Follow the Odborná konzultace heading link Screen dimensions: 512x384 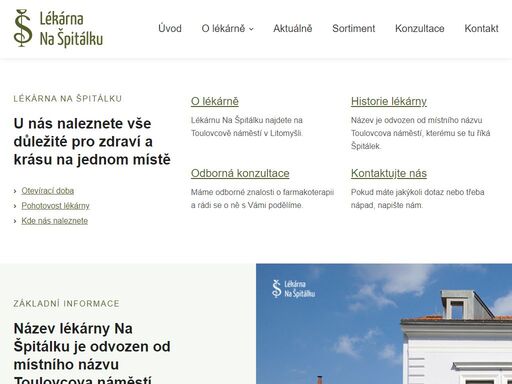pos(240,173)
